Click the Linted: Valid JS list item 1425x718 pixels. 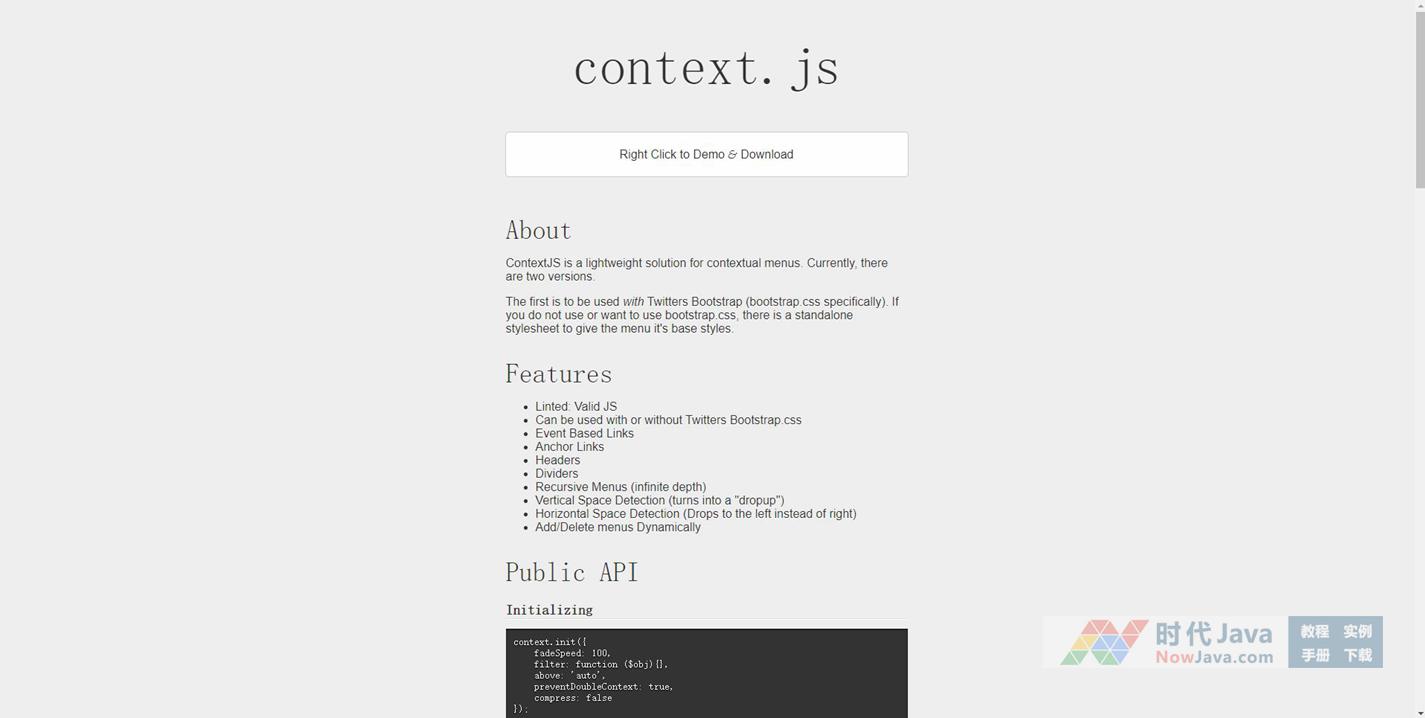575,407
